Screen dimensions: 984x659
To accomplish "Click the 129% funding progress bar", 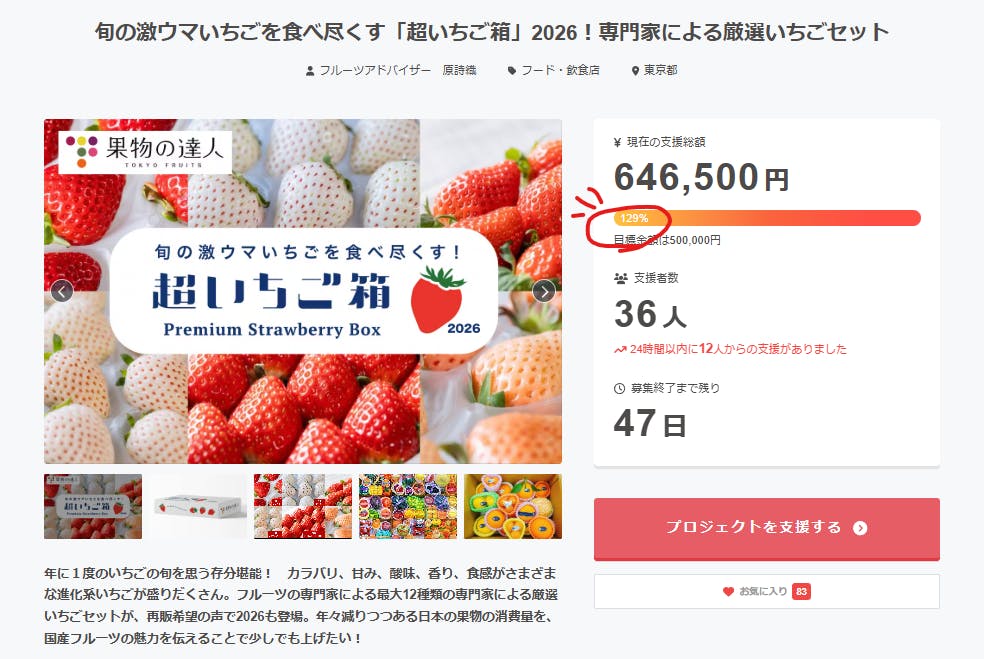I will pos(767,218).
